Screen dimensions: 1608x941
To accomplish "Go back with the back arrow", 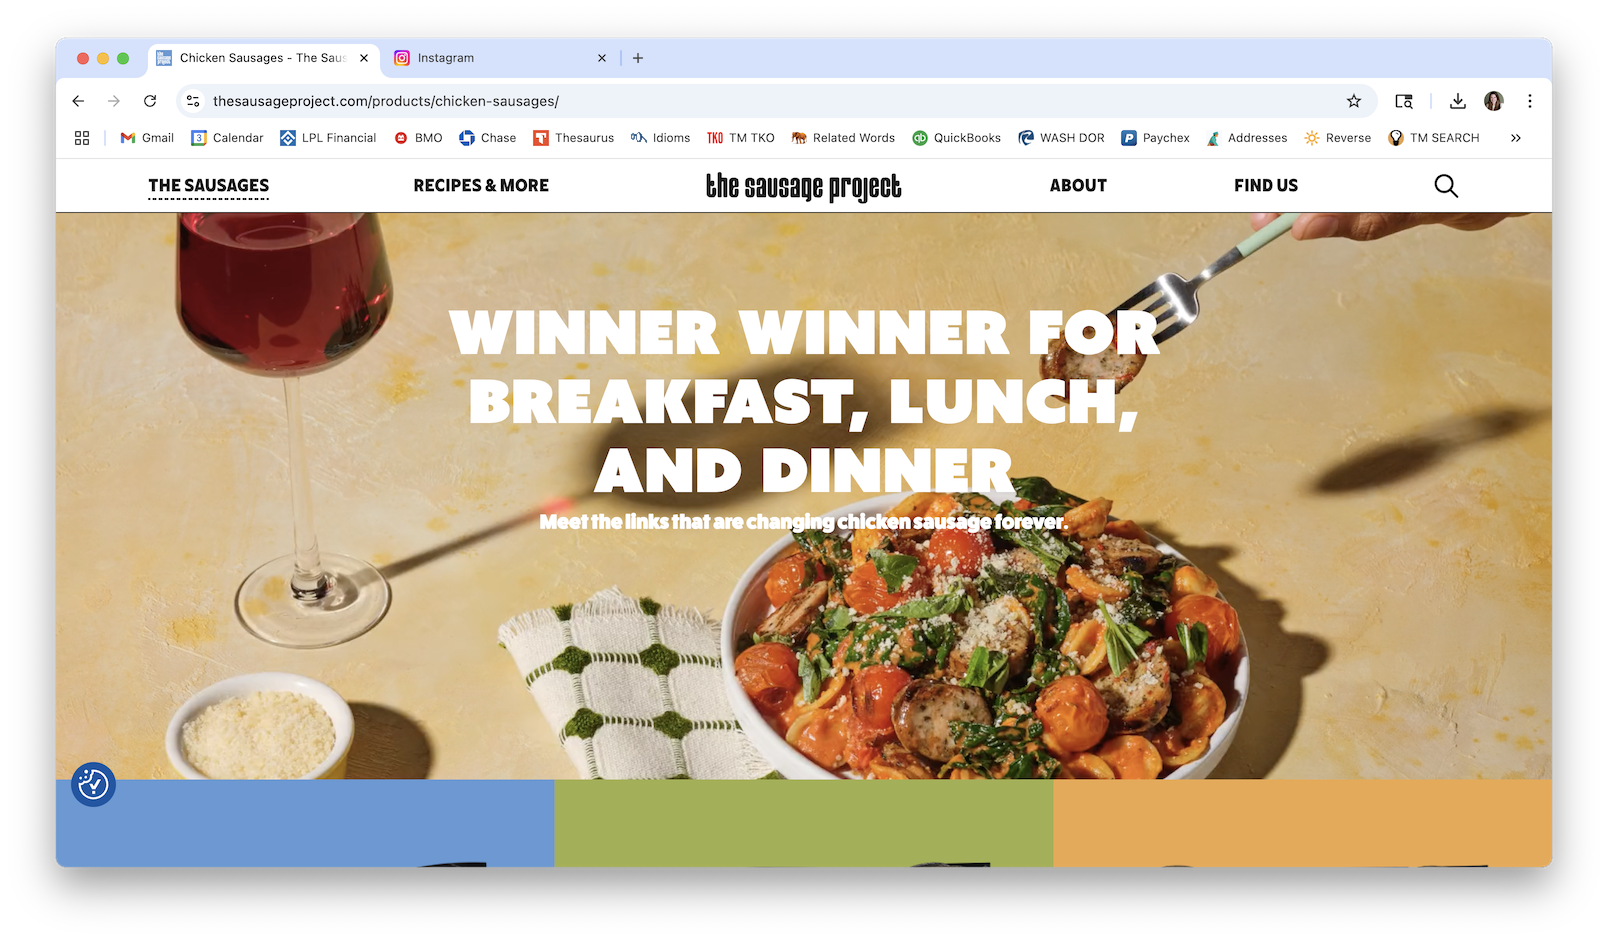I will coord(78,101).
